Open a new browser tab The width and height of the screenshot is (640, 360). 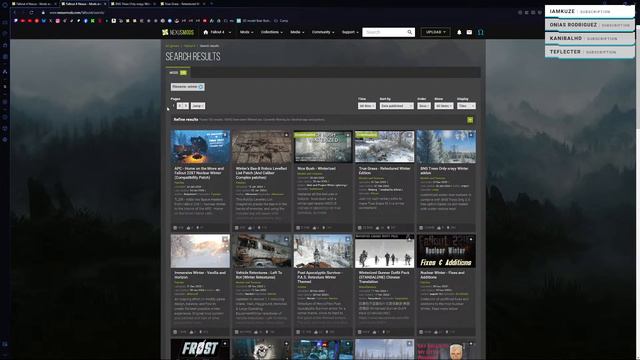[211, 4]
